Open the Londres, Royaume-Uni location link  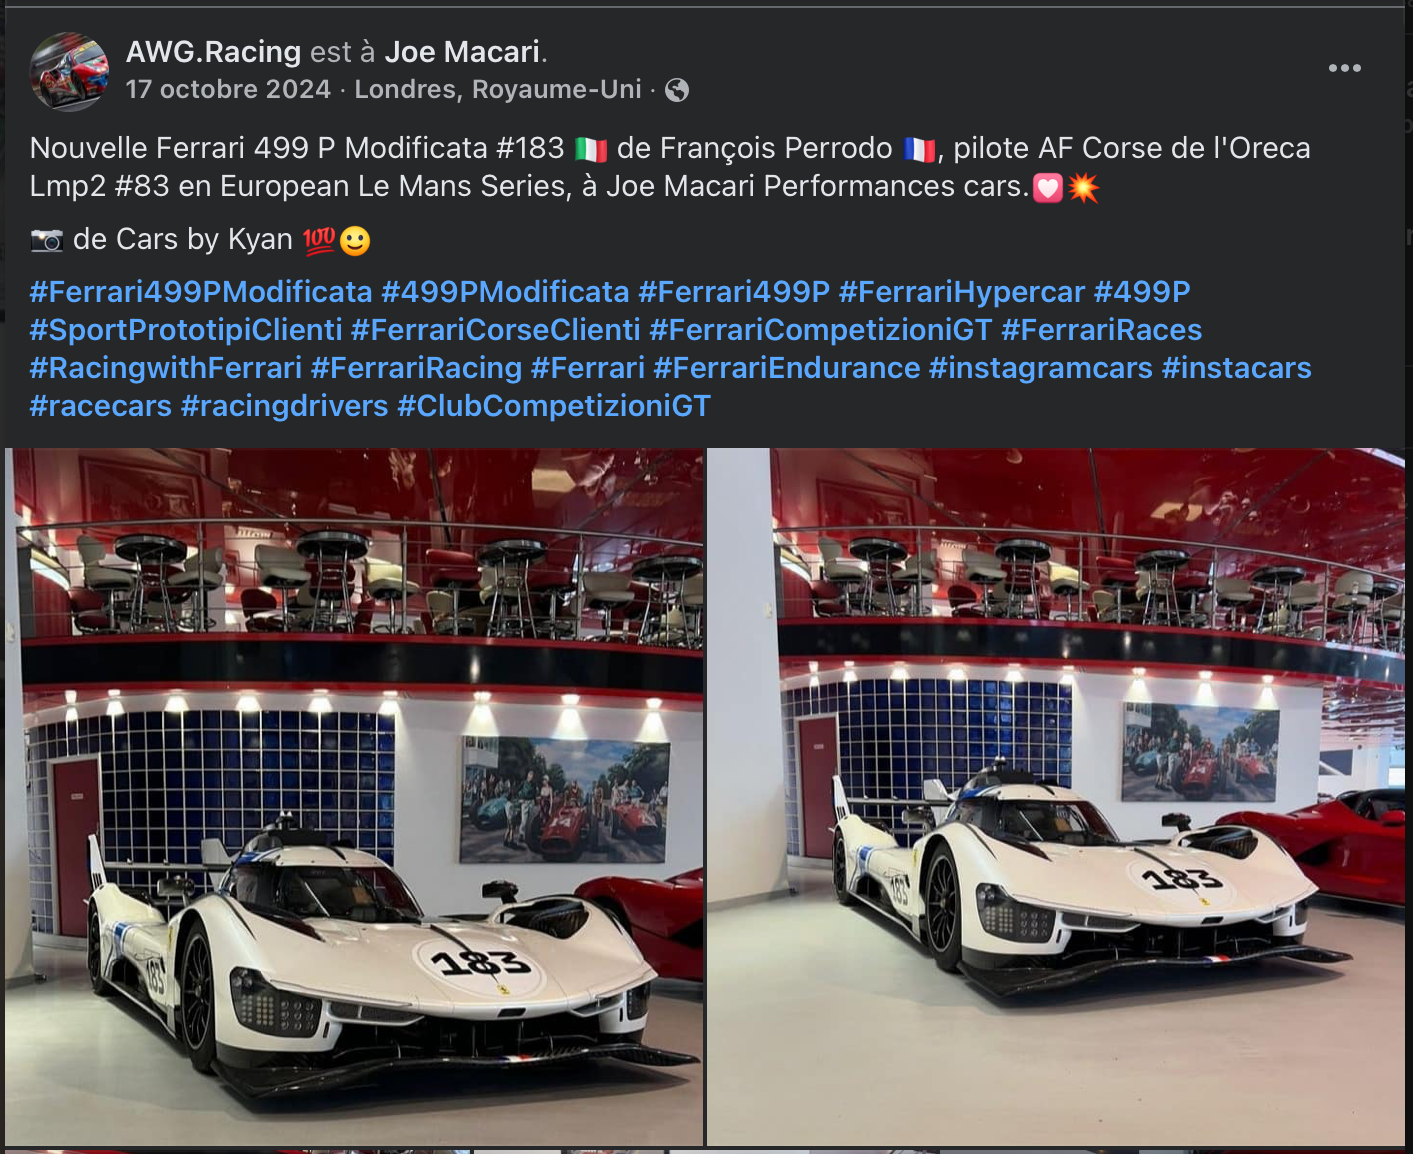498,89
